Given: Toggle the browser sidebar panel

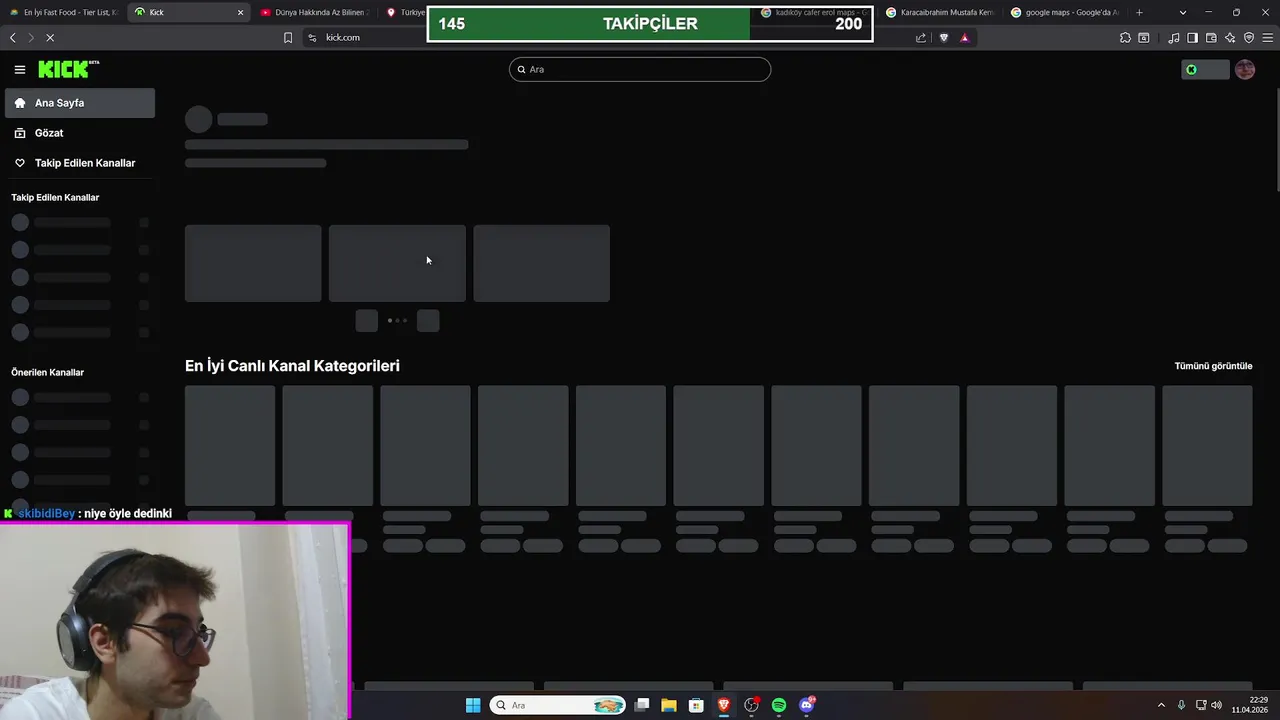Looking at the screenshot, I should coord(1192,37).
